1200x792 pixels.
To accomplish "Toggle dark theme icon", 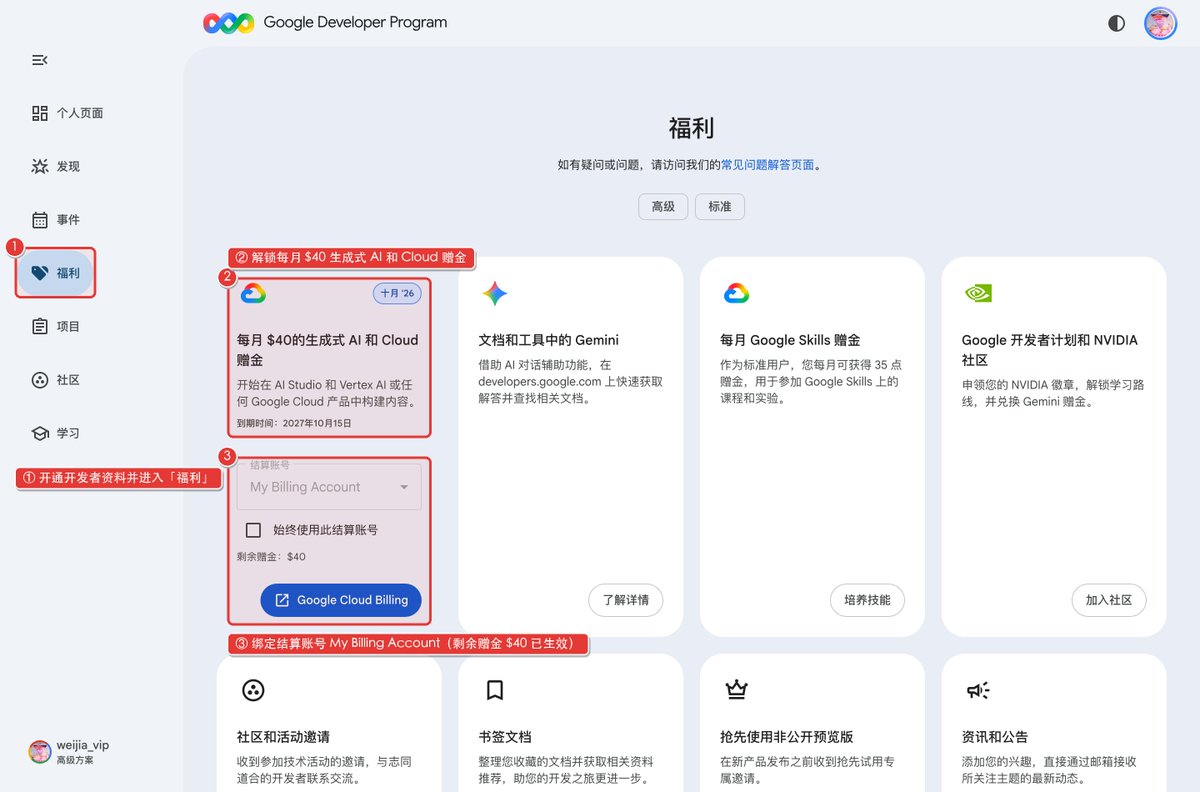I will point(1116,23).
